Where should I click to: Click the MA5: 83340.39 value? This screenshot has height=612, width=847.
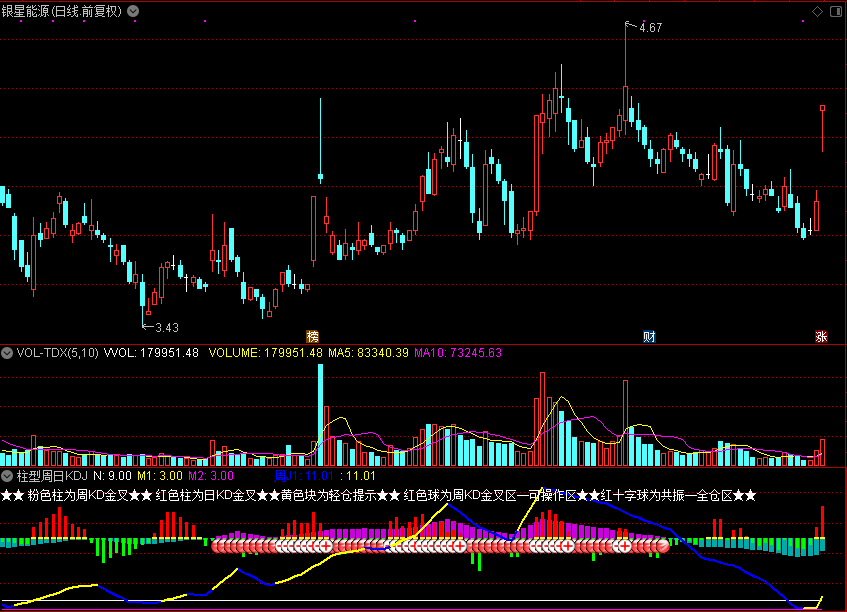[x=368, y=353]
